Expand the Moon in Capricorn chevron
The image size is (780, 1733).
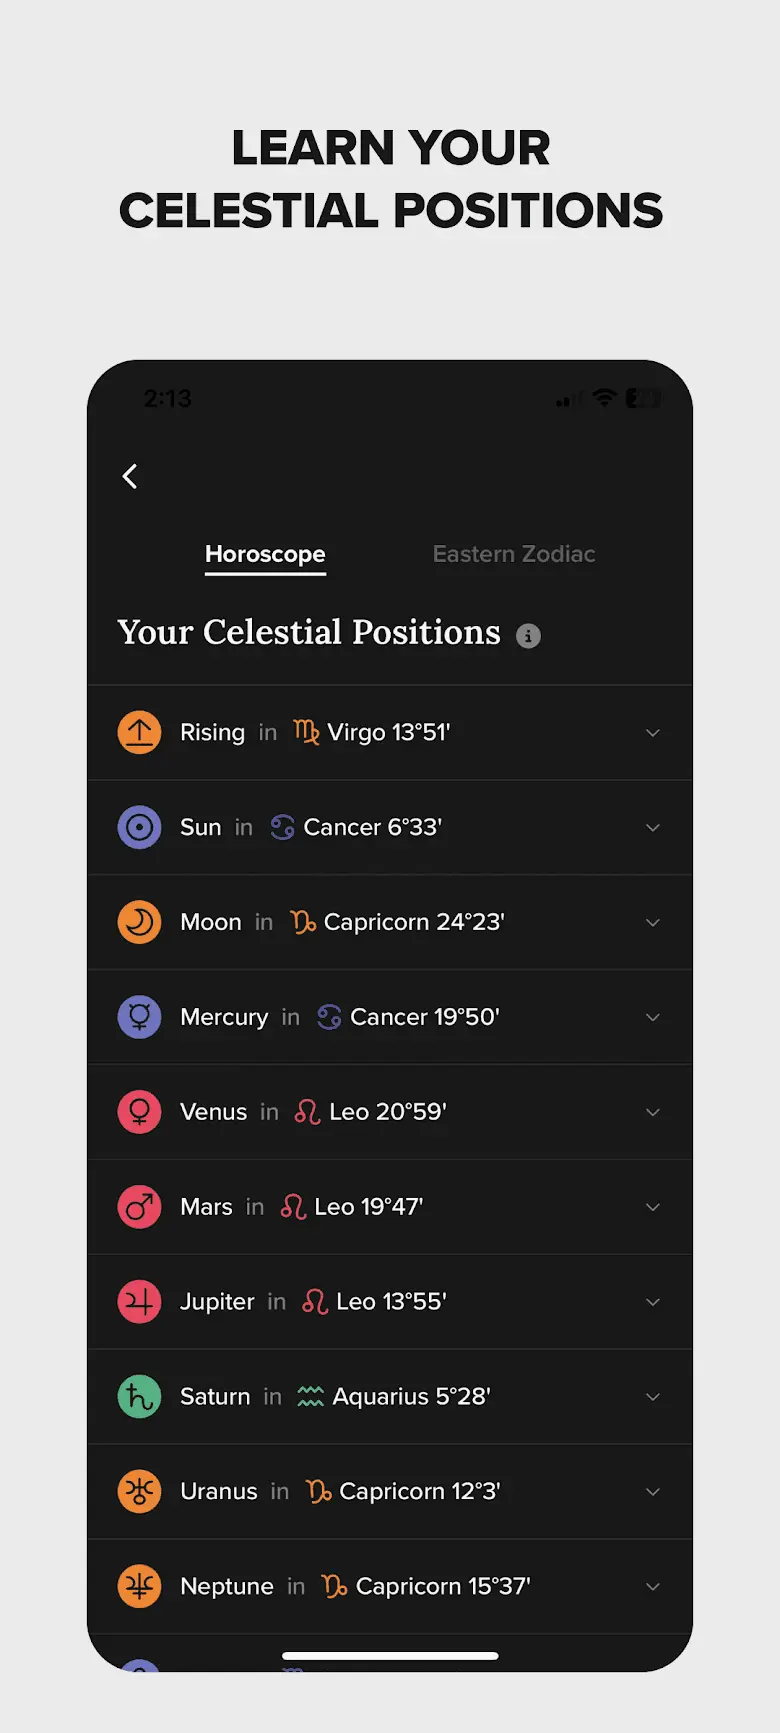click(x=653, y=923)
